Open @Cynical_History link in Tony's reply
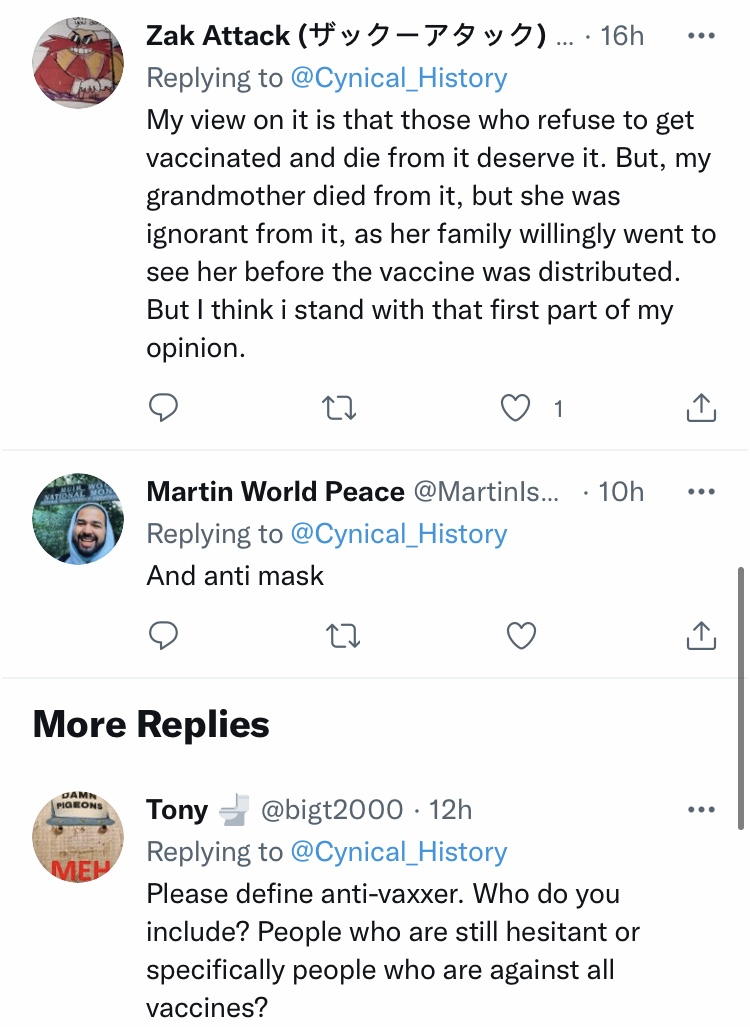Screen dimensions: 750x1027 click(398, 852)
